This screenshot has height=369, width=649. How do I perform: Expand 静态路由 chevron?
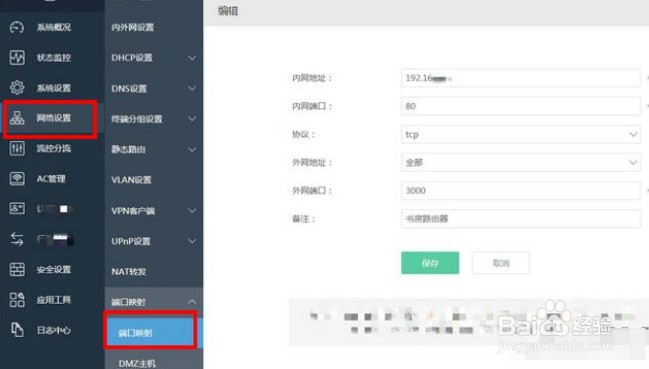(x=192, y=149)
